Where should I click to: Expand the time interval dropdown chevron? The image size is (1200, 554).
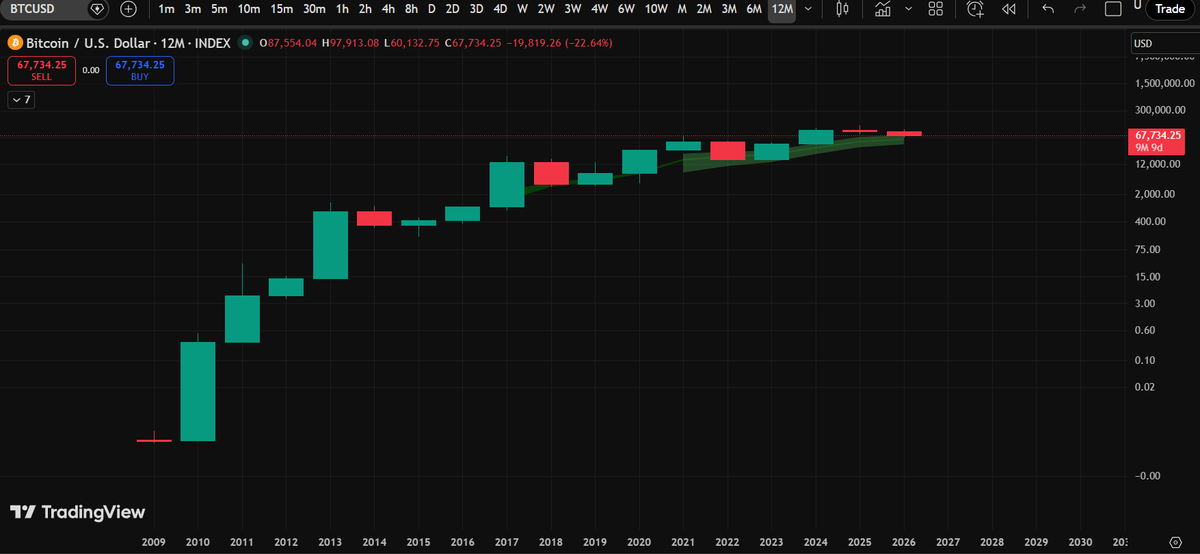click(x=808, y=9)
